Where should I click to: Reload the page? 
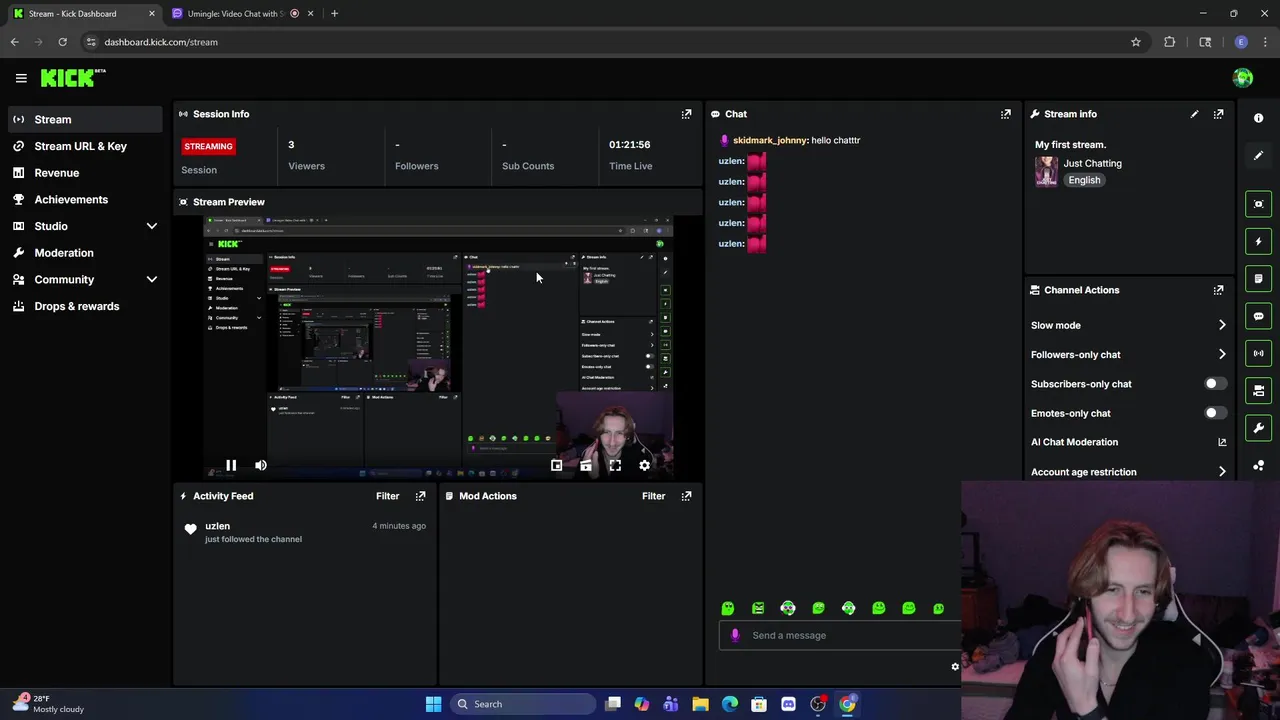click(62, 42)
